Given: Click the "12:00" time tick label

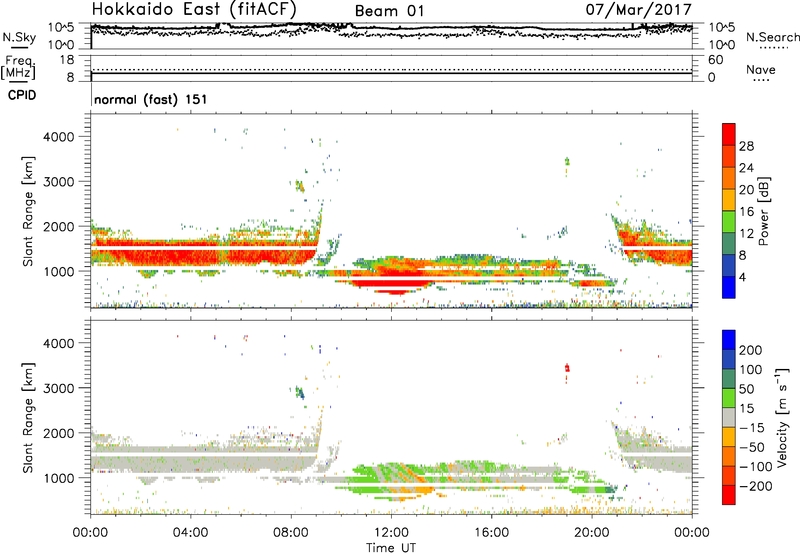Looking at the screenshot, I should pos(391,533).
